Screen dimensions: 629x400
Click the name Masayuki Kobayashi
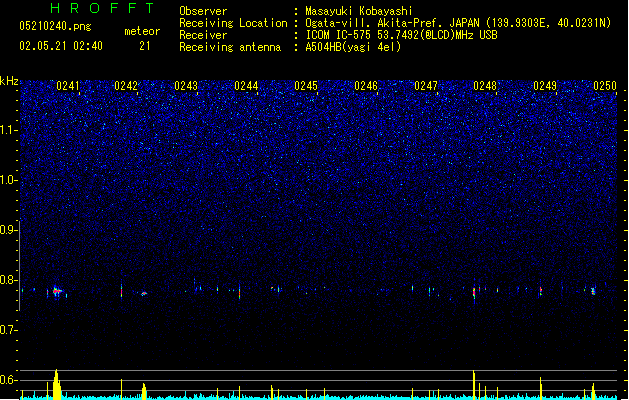point(359,11)
